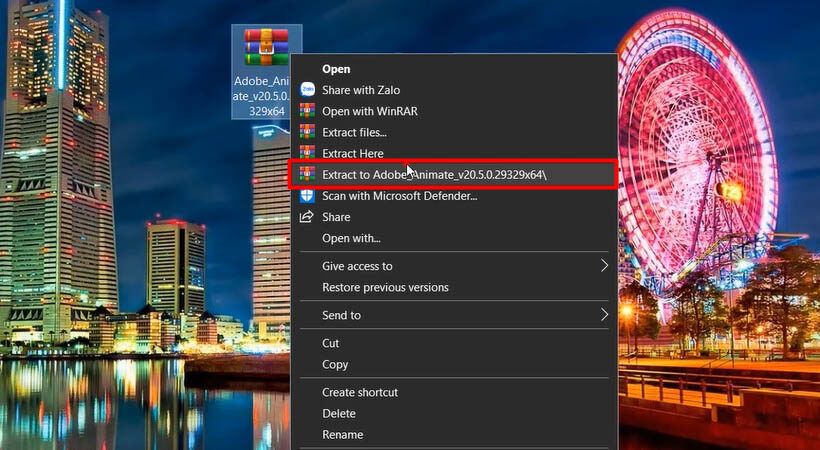Choose Cut from the context menu
Image resolution: width=820 pixels, height=450 pixels.
[x=331, y=343]
